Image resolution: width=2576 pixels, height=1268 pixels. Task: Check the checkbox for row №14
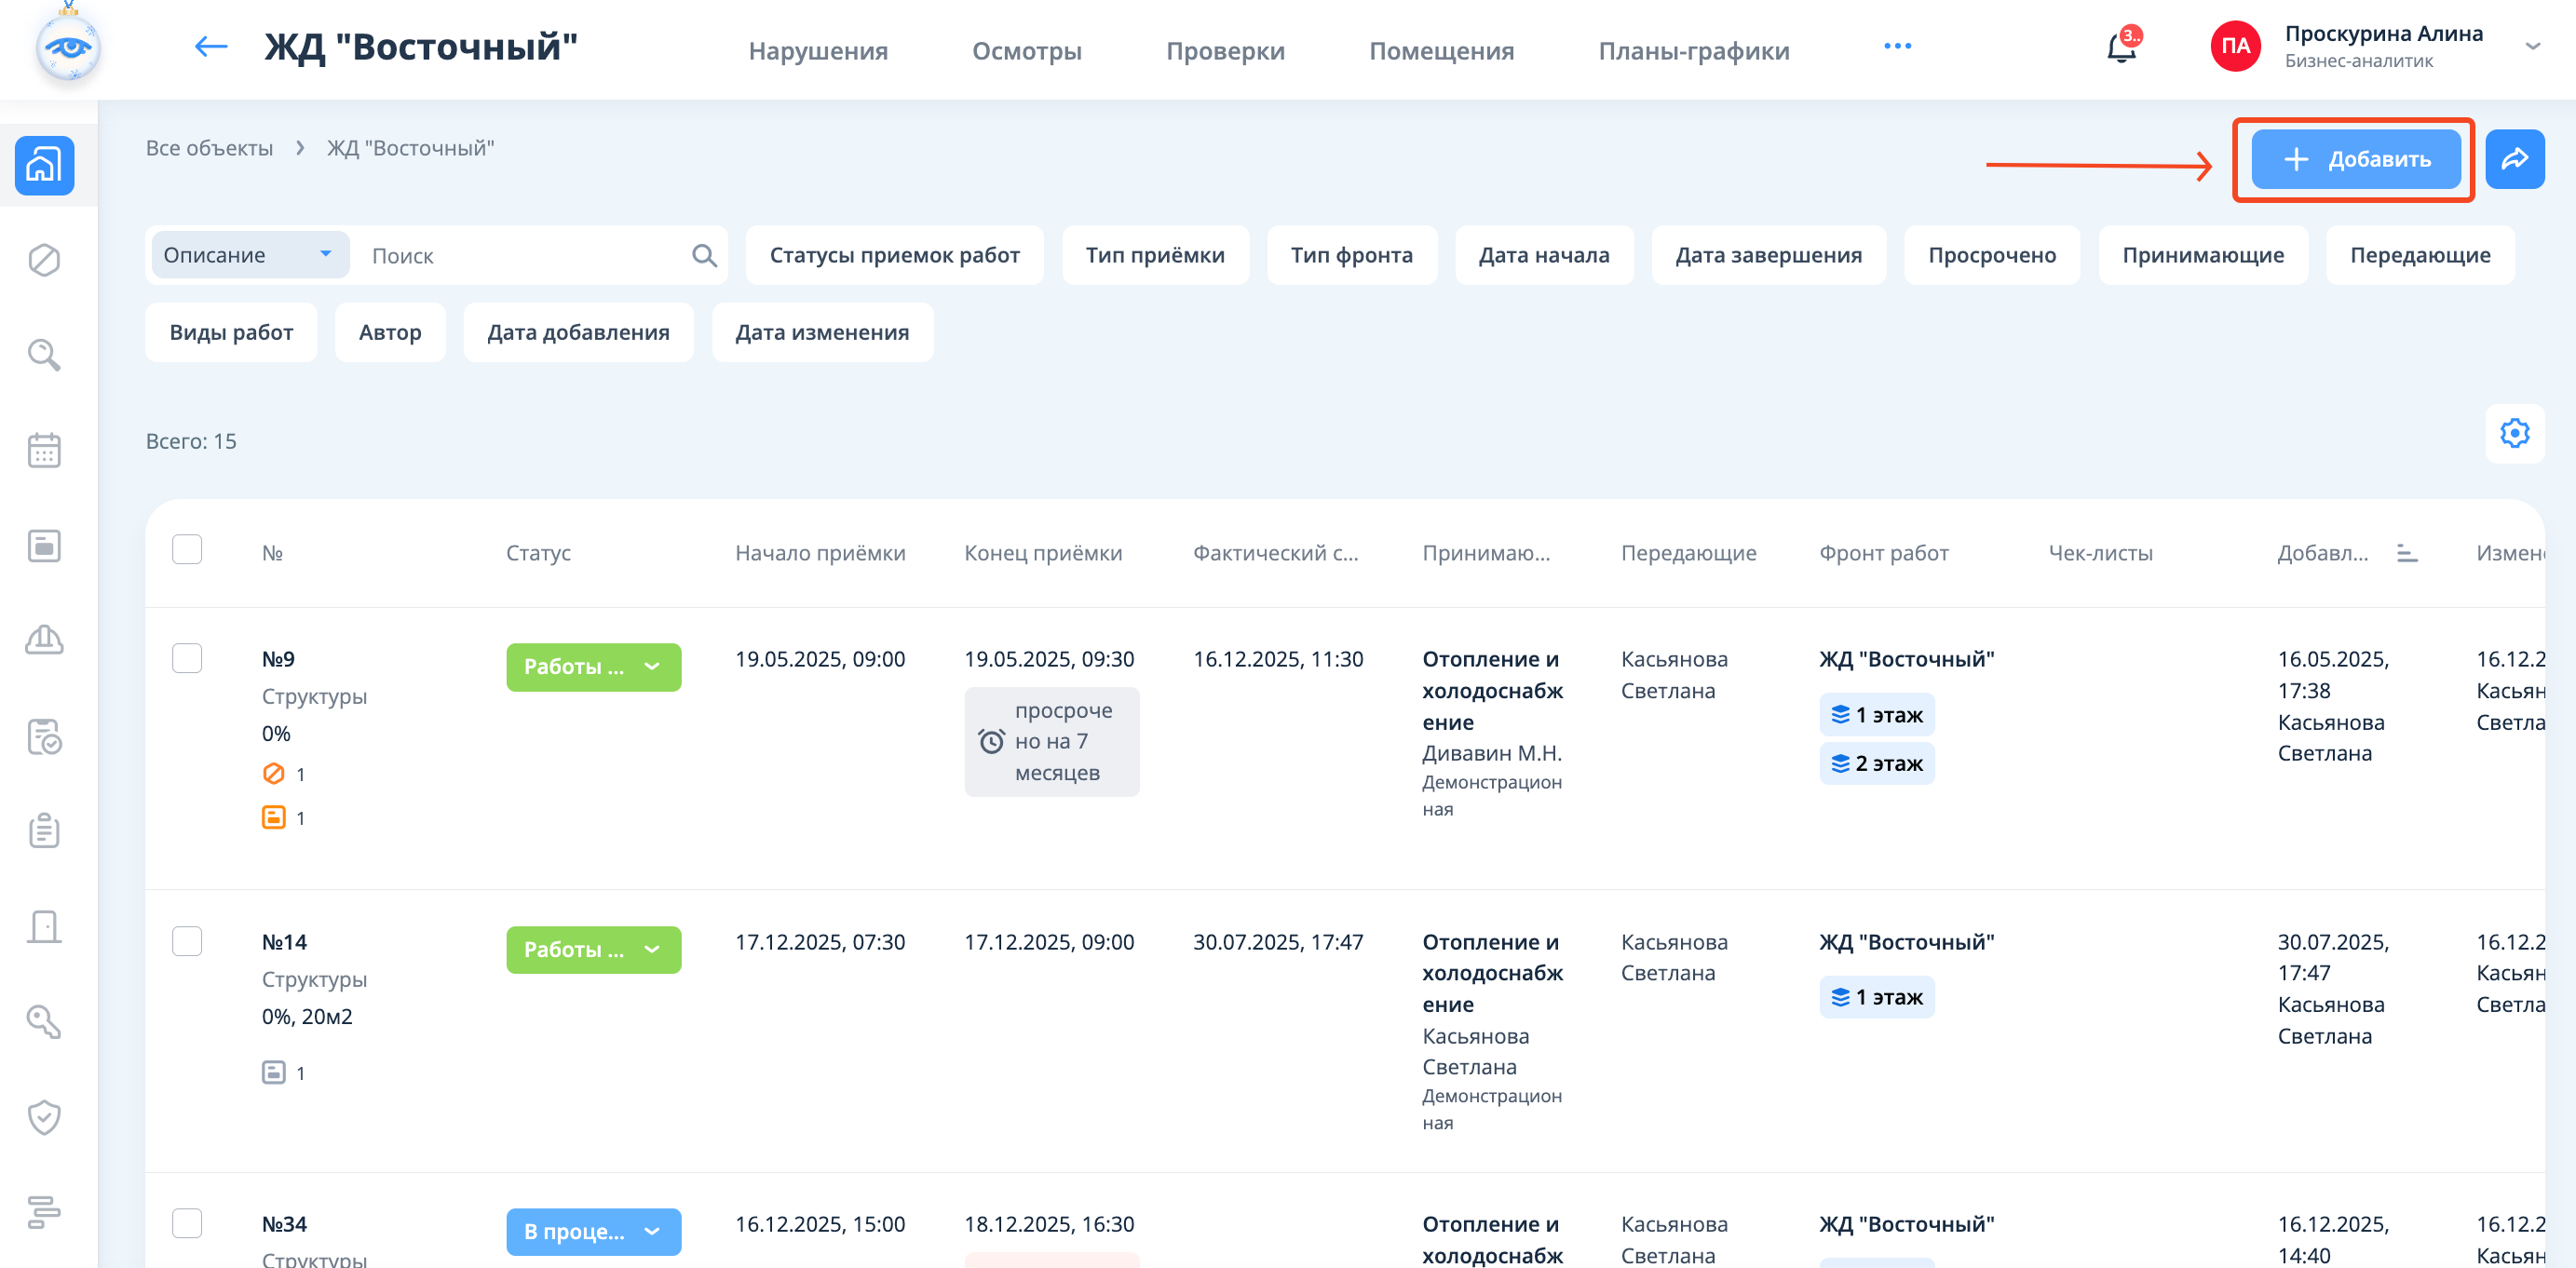pyautogui.click(x=187, y=941)
